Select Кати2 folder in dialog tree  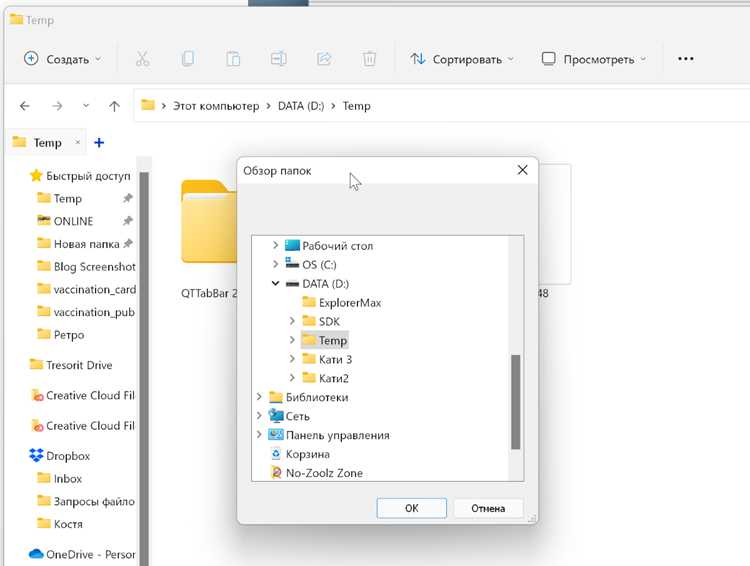coord(325,378)
